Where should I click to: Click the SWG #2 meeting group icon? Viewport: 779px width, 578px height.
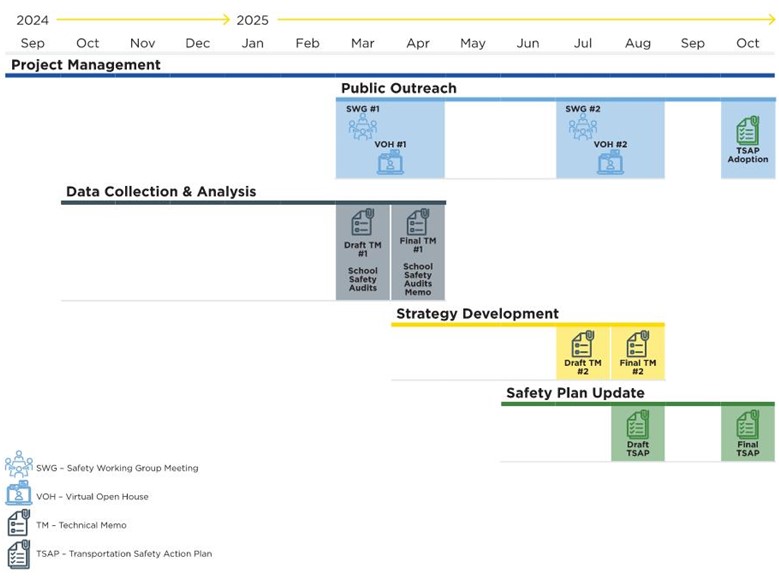tap(583, 127)
